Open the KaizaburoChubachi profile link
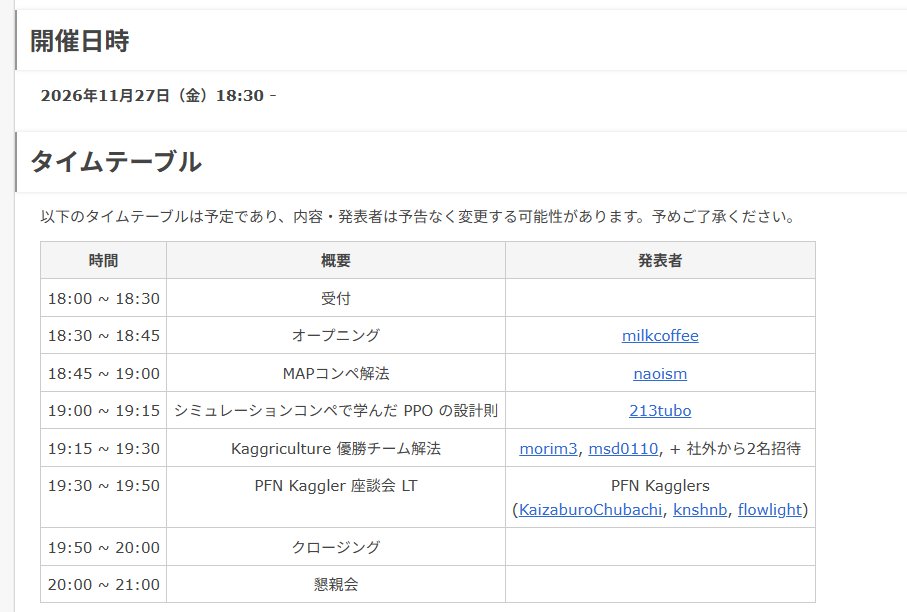 point(590,510)
